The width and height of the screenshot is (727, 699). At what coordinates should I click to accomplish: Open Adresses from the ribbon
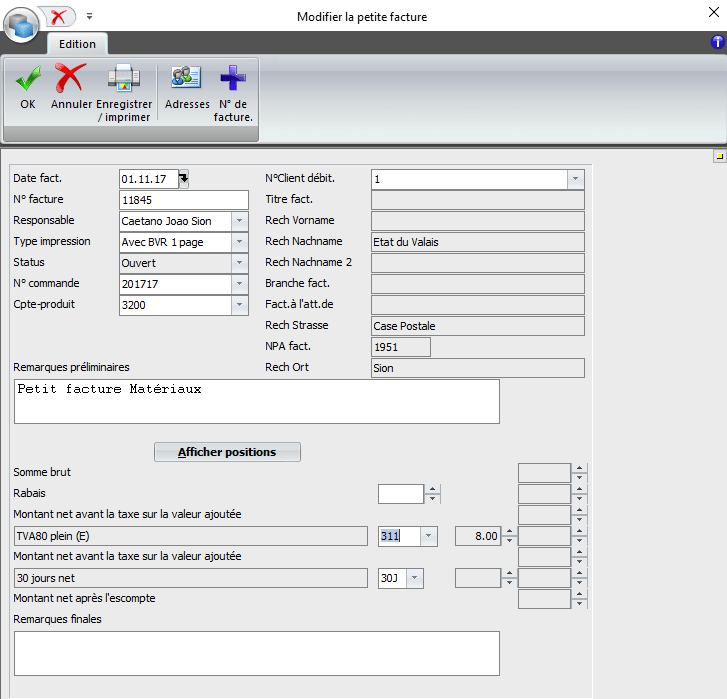pos(186,88)
